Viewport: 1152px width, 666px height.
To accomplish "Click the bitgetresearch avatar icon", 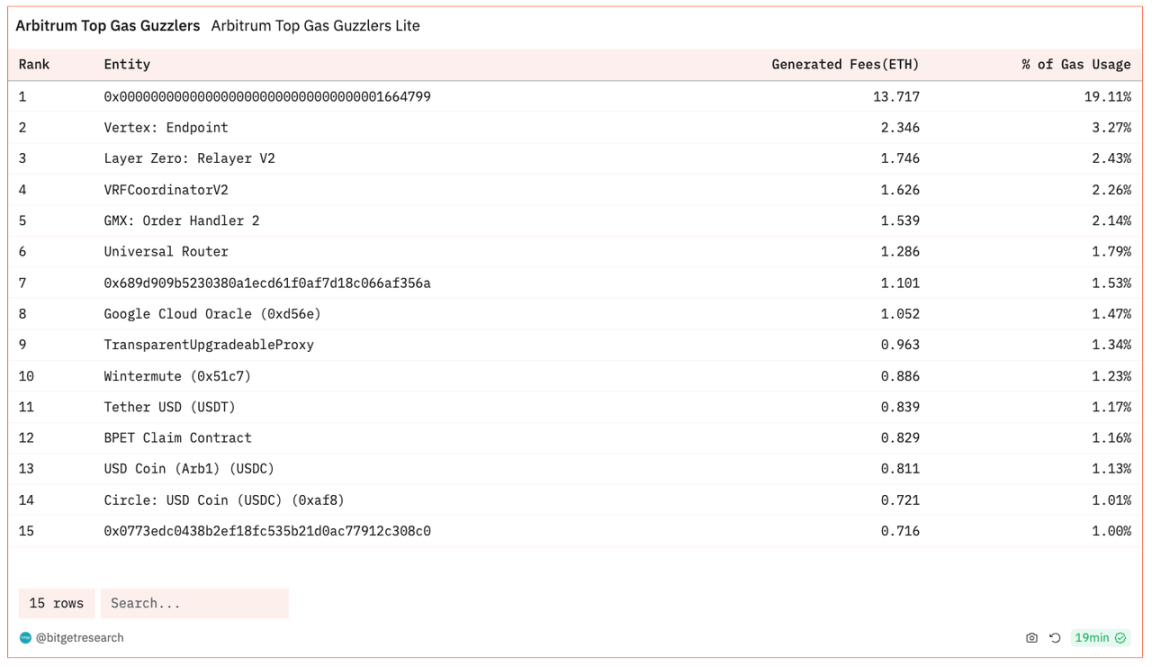I will click(25, 638).
